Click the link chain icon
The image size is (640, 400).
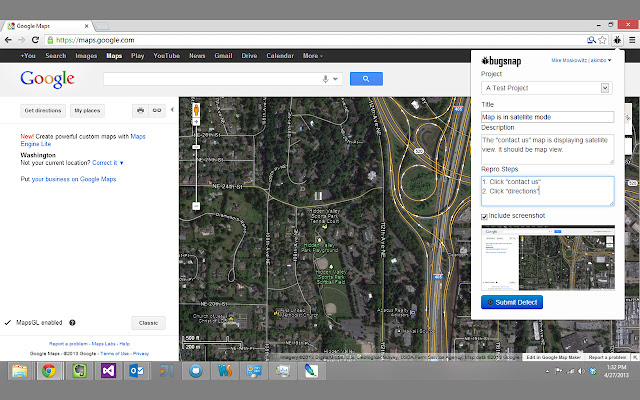tap(157, 110)
